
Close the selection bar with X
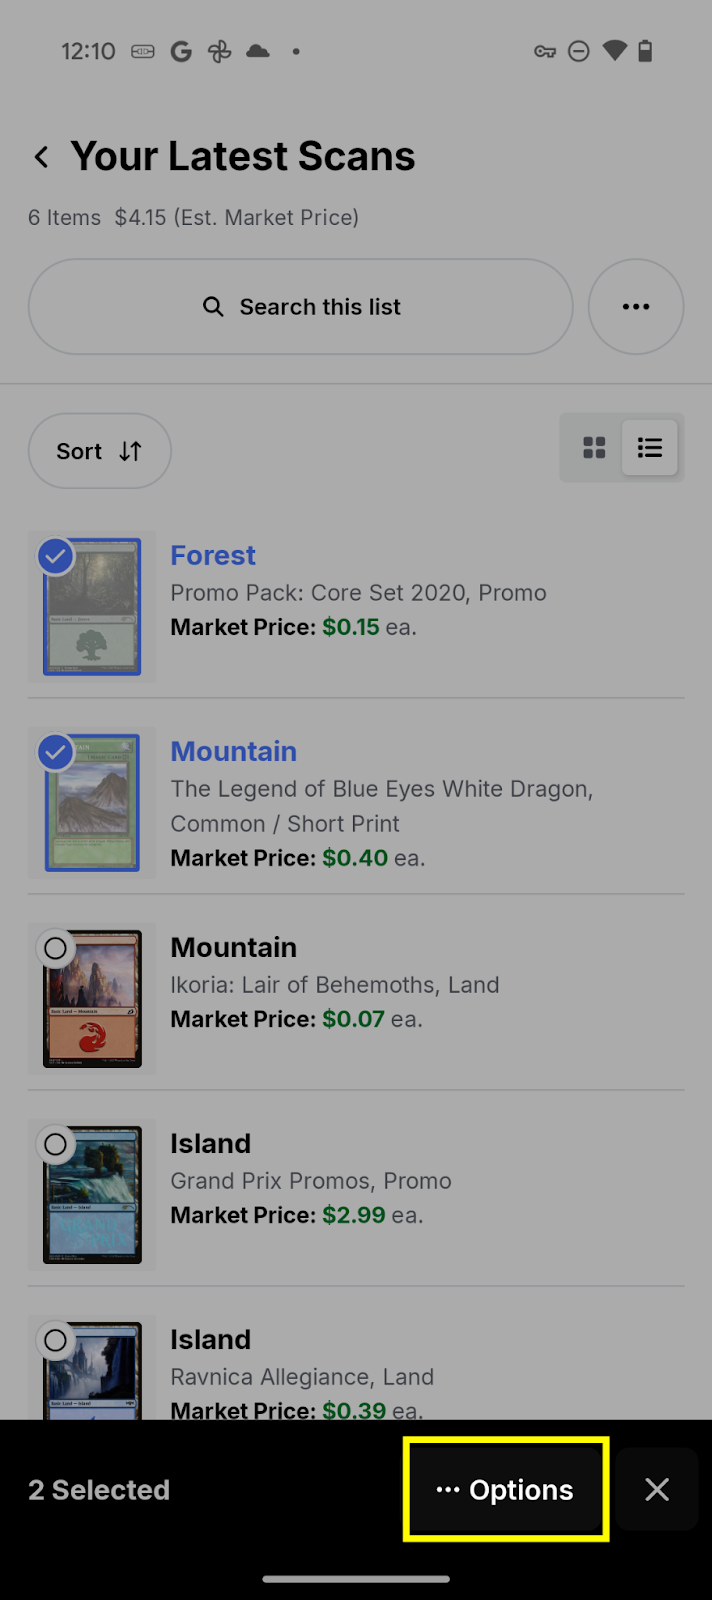(657, 1489)
